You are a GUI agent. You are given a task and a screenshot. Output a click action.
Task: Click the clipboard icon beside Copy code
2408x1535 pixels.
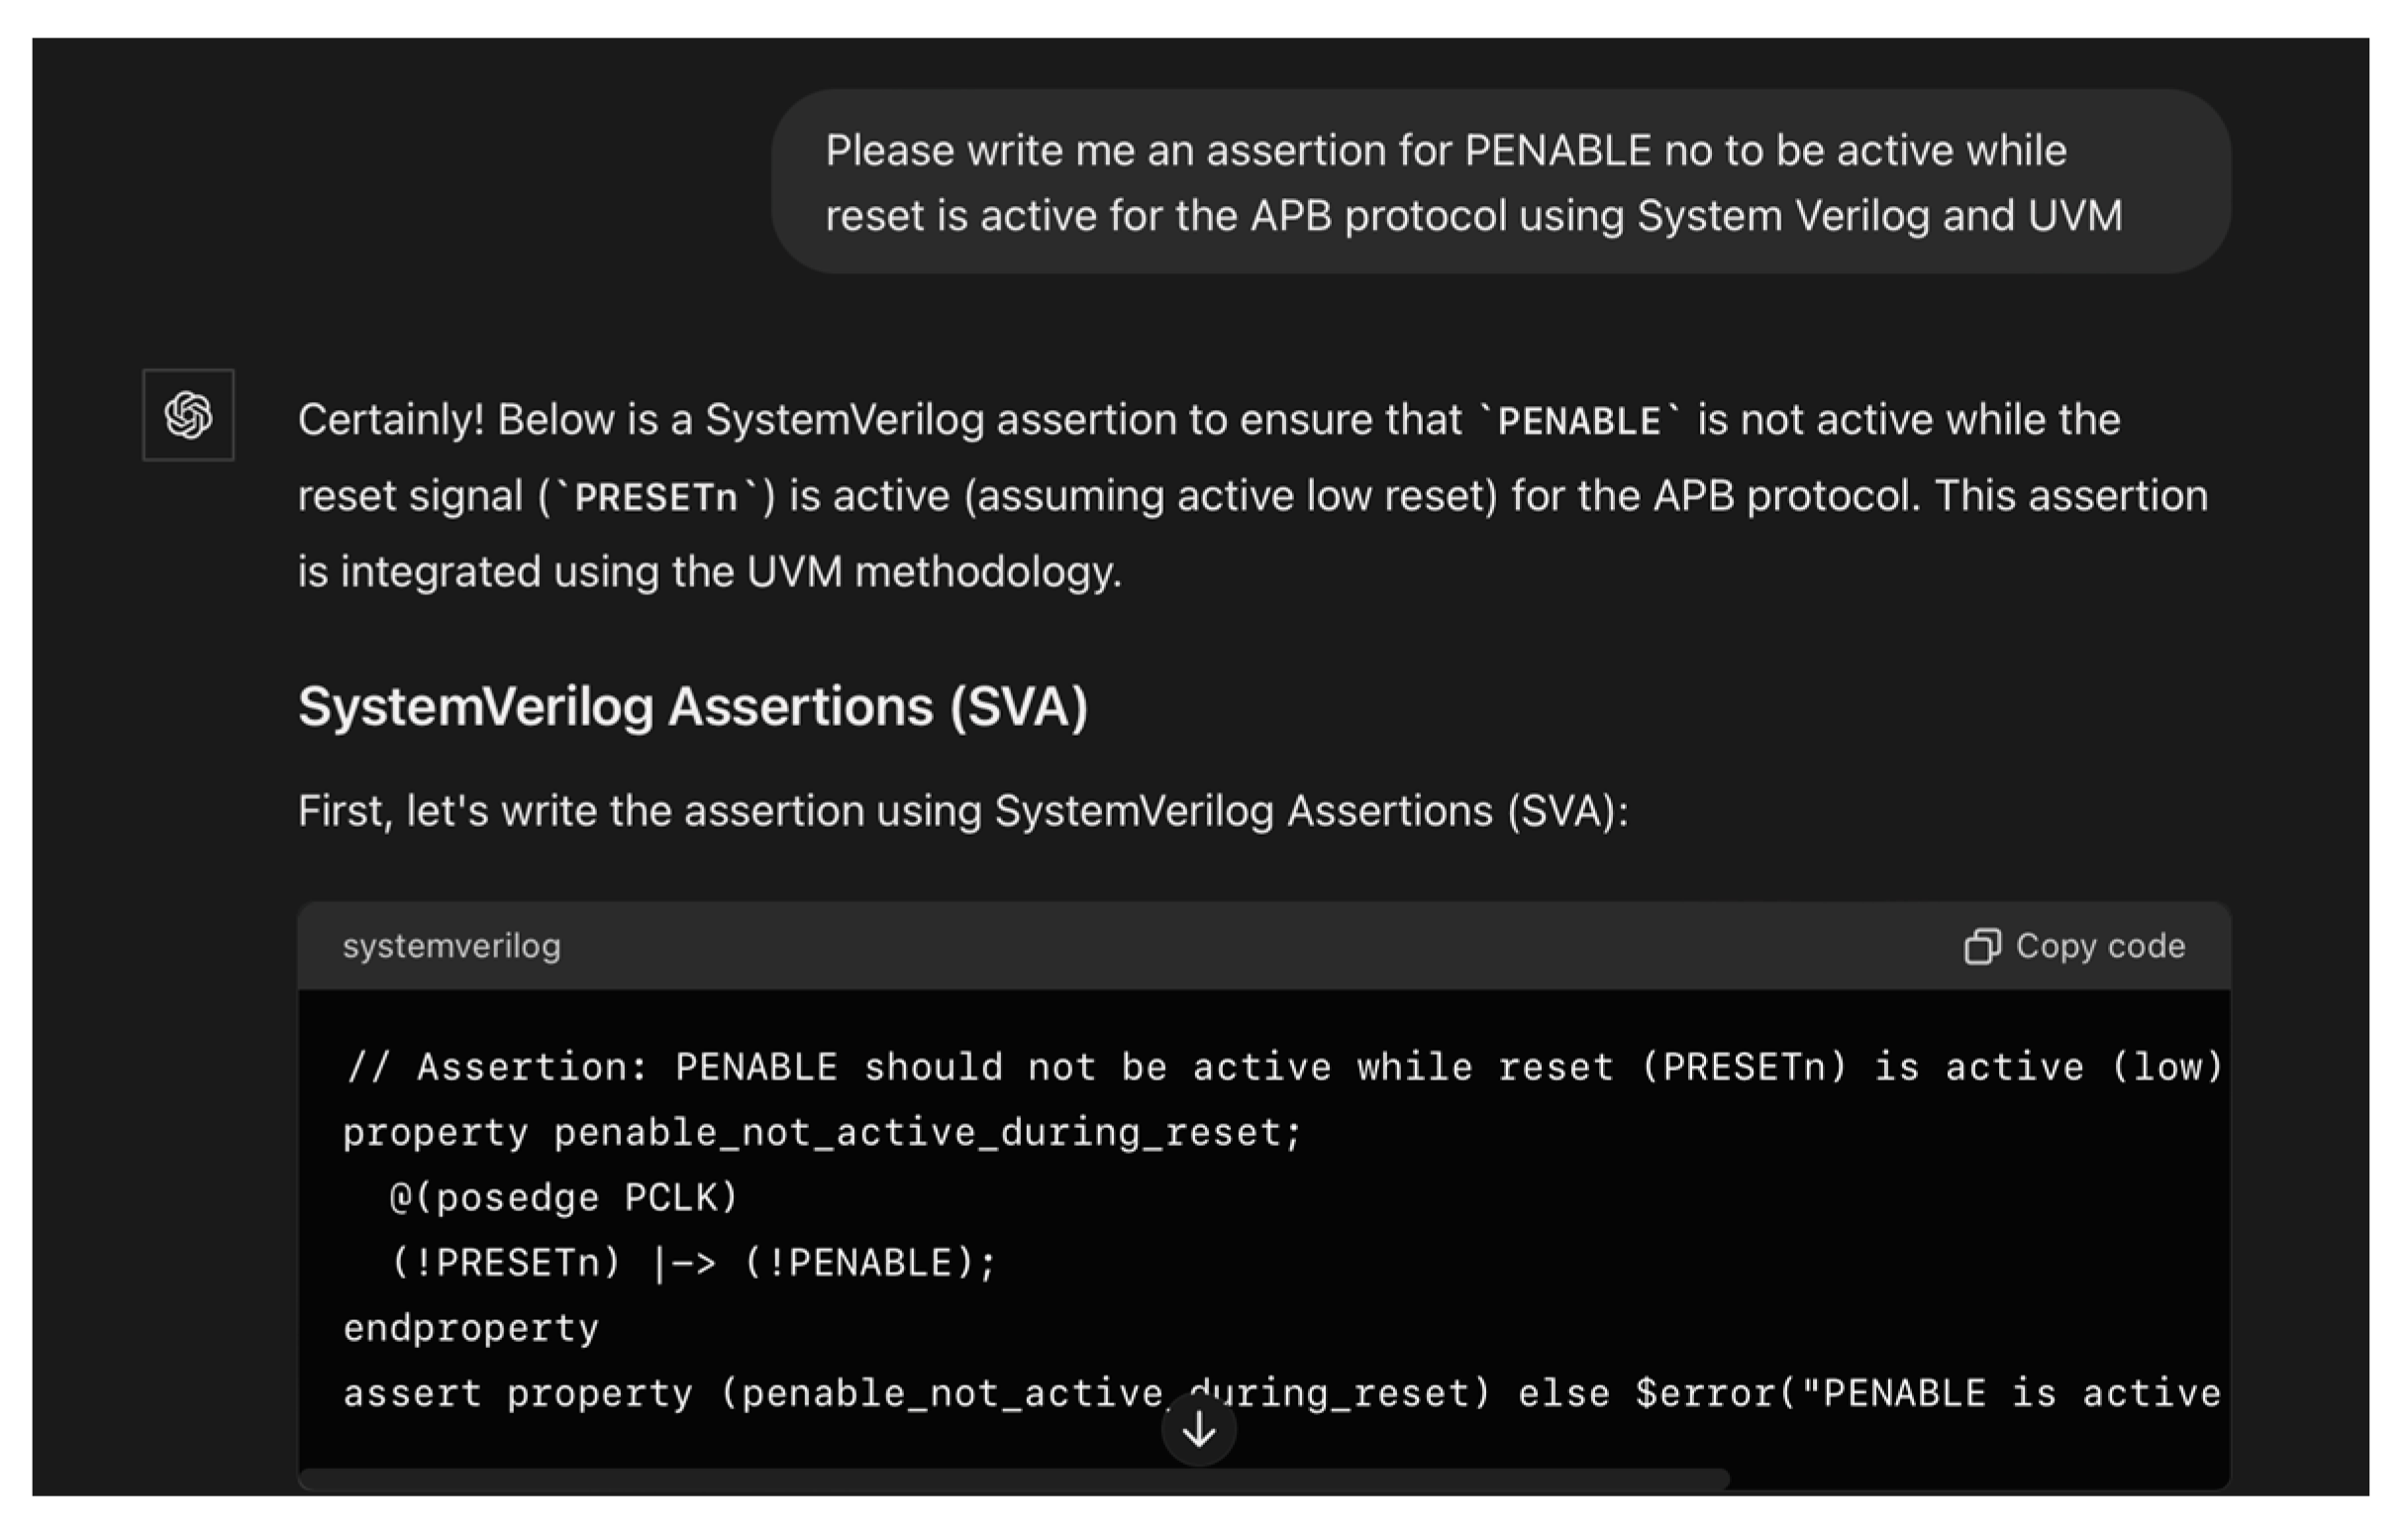pos(1981,946)
